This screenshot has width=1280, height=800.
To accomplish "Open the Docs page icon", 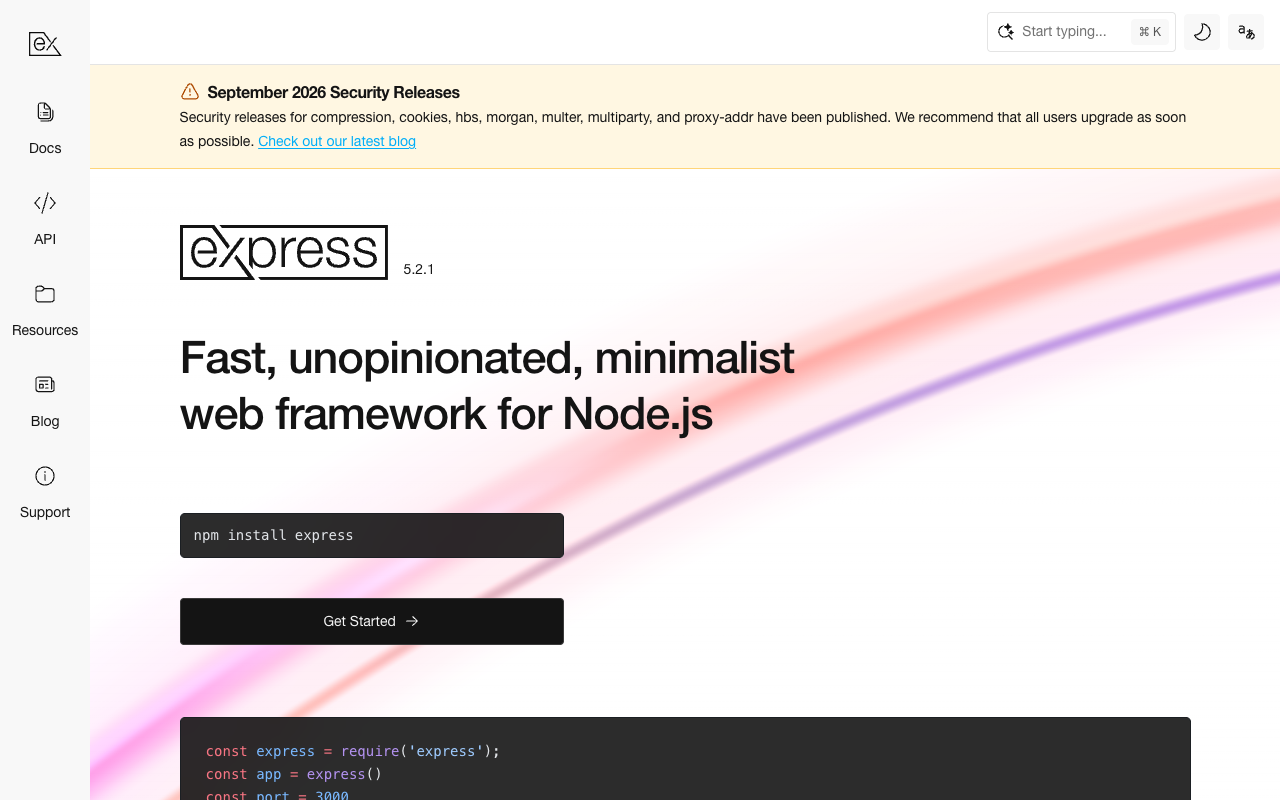I will tap(45, 112).
